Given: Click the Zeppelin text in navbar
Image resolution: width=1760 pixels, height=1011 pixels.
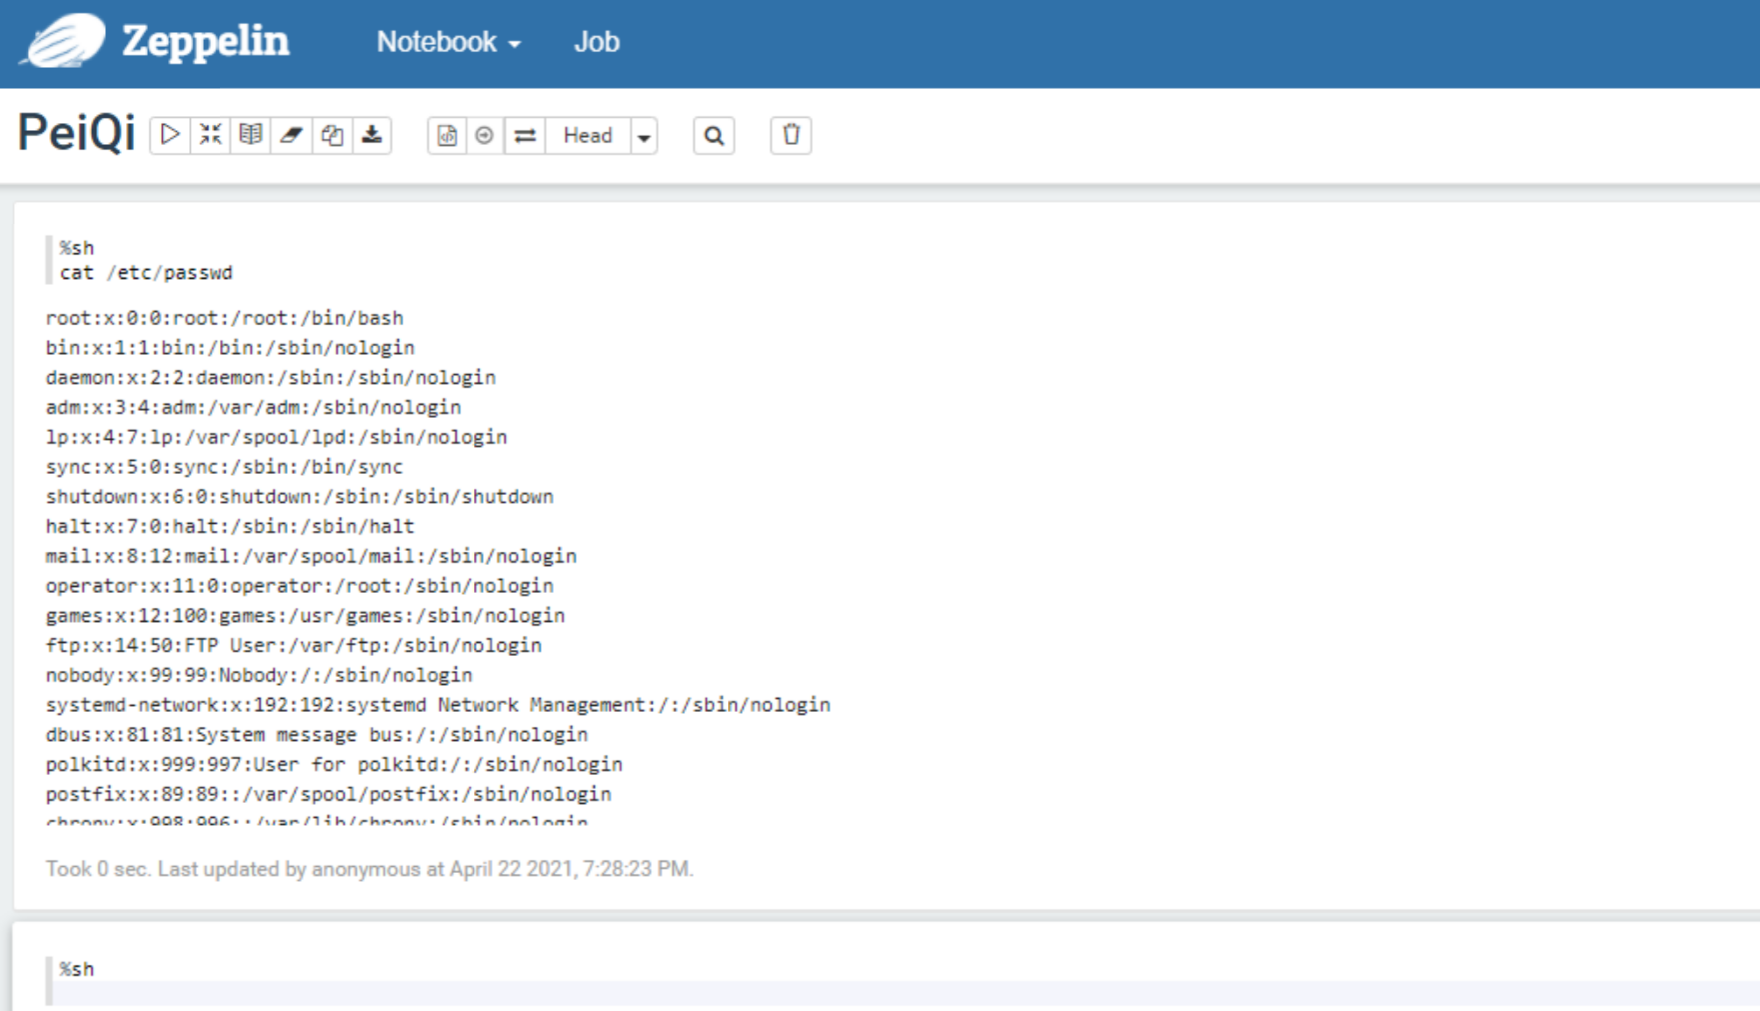Looking at the screenshot, I should coord(205,42).
